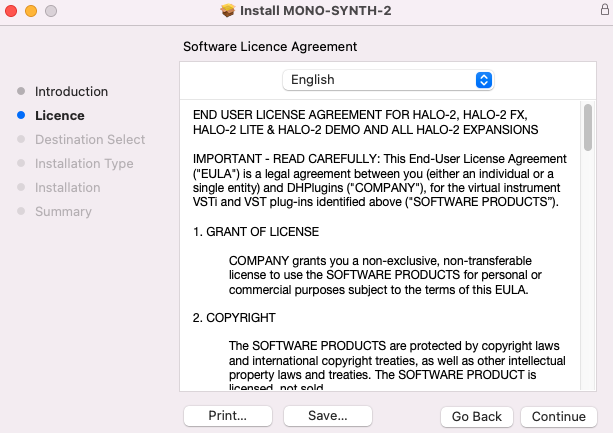
Task: Click the blue bullet beside Licence
Action: click(x=21, y=115)
